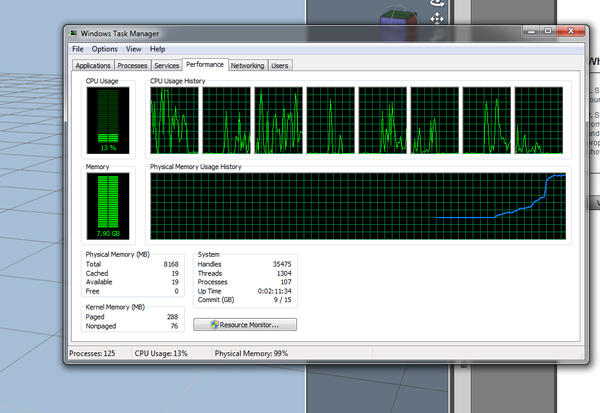Viewport: 600px width, 413px height.
Task: Open the Options menu
Action: pos(104,49)
